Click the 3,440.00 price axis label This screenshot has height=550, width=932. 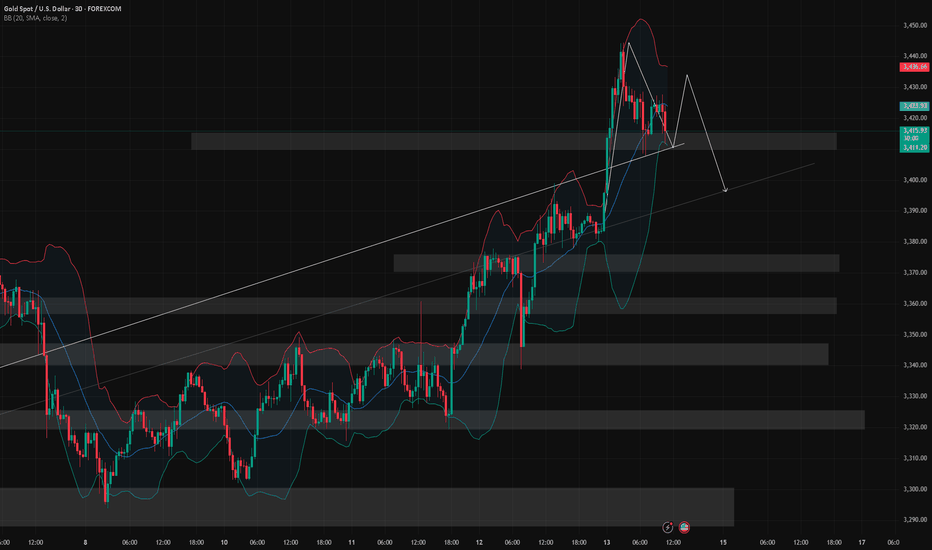coord(915,56)
